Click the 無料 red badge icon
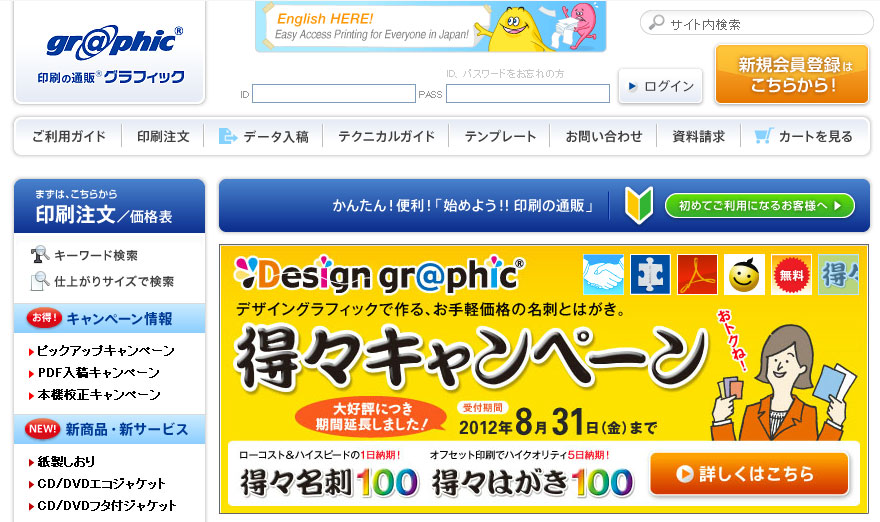The height and width of the screenshot is (522, 880). click(x=791, y=274)
